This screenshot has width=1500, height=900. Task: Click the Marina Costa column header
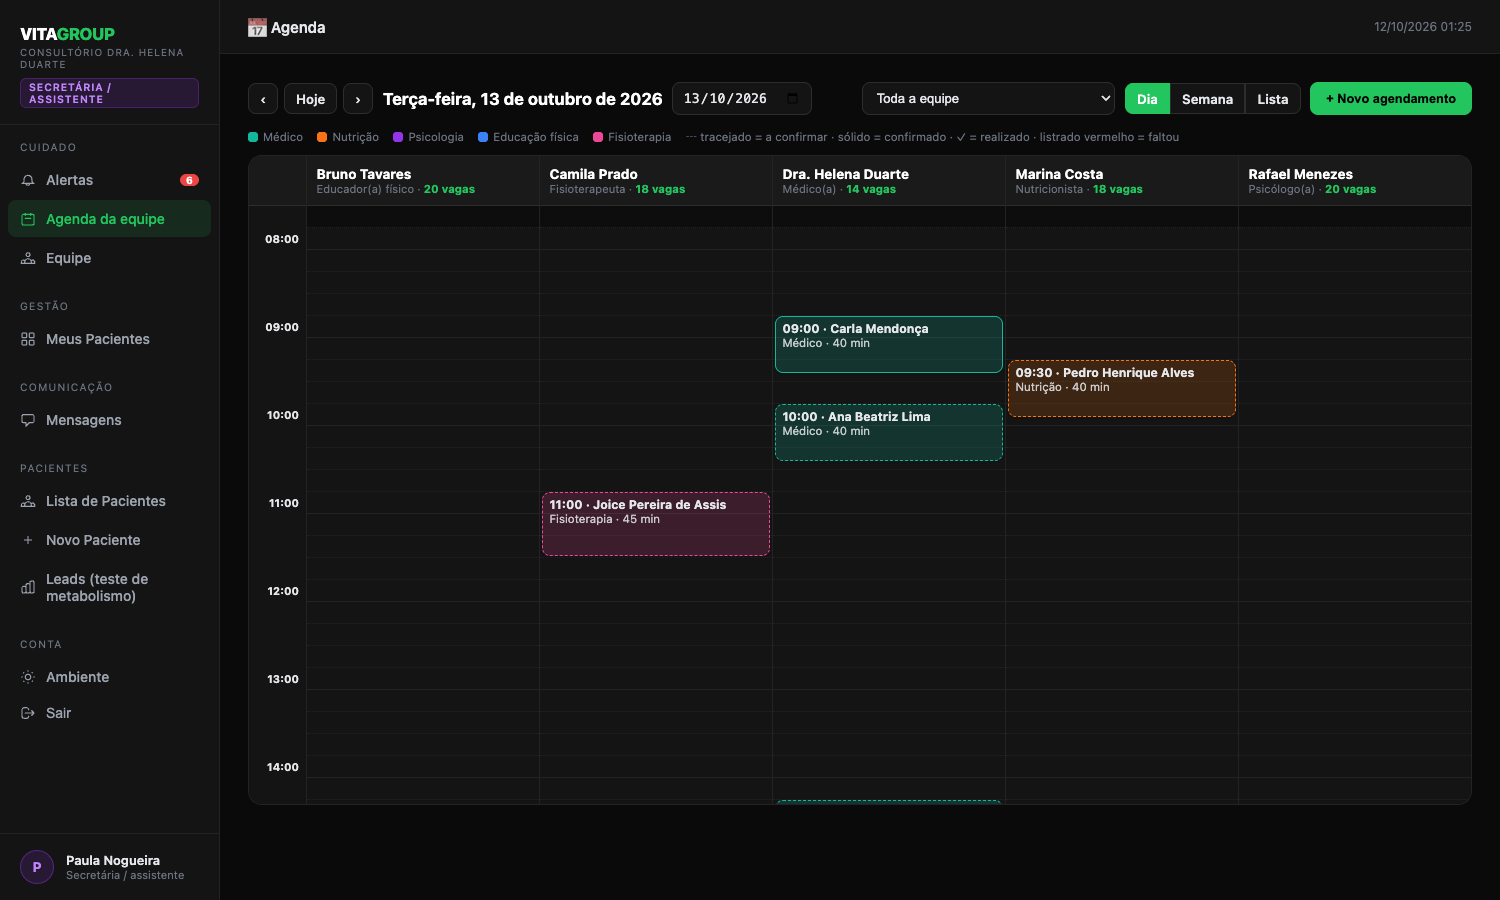coord(1122,181)
